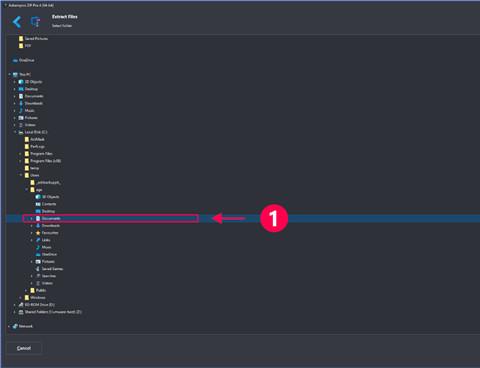Screen dimensions: 480x368
Task: Click the Contacts icon in the user folder
Action: click(x=38, y=204)
